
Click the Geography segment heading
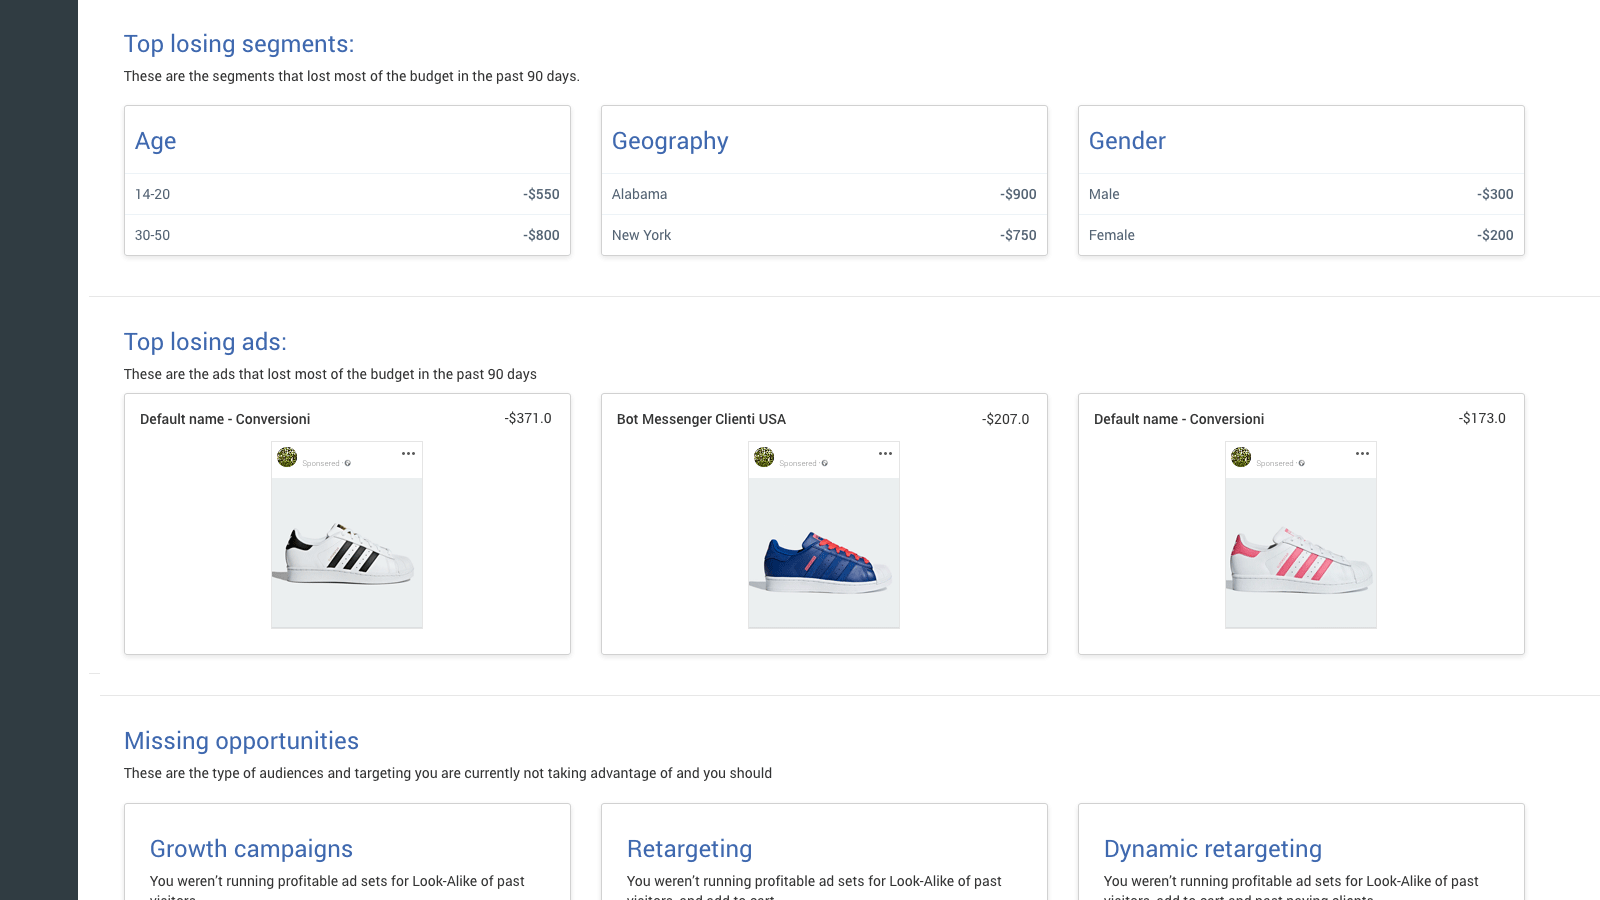(x=670, y=141)
